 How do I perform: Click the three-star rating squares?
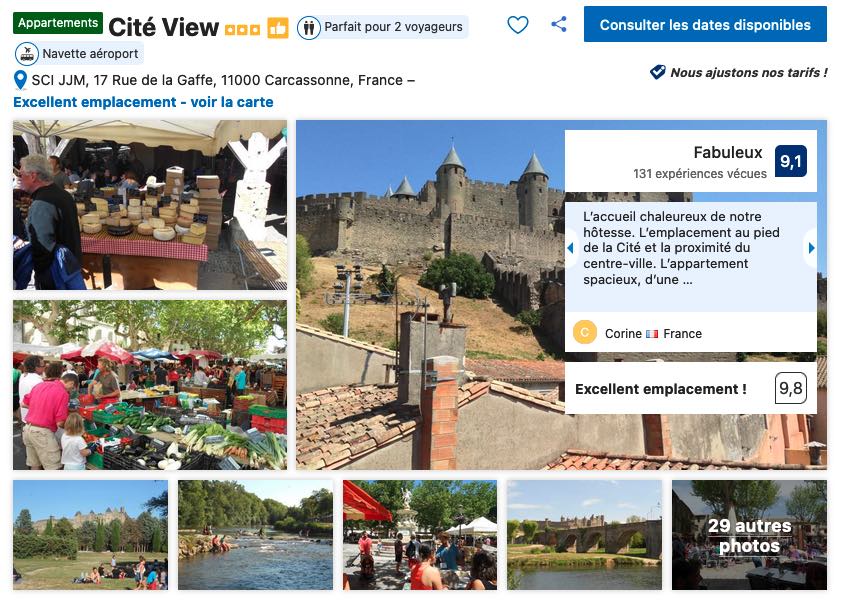pyautogui.click(x=242, y=30)
